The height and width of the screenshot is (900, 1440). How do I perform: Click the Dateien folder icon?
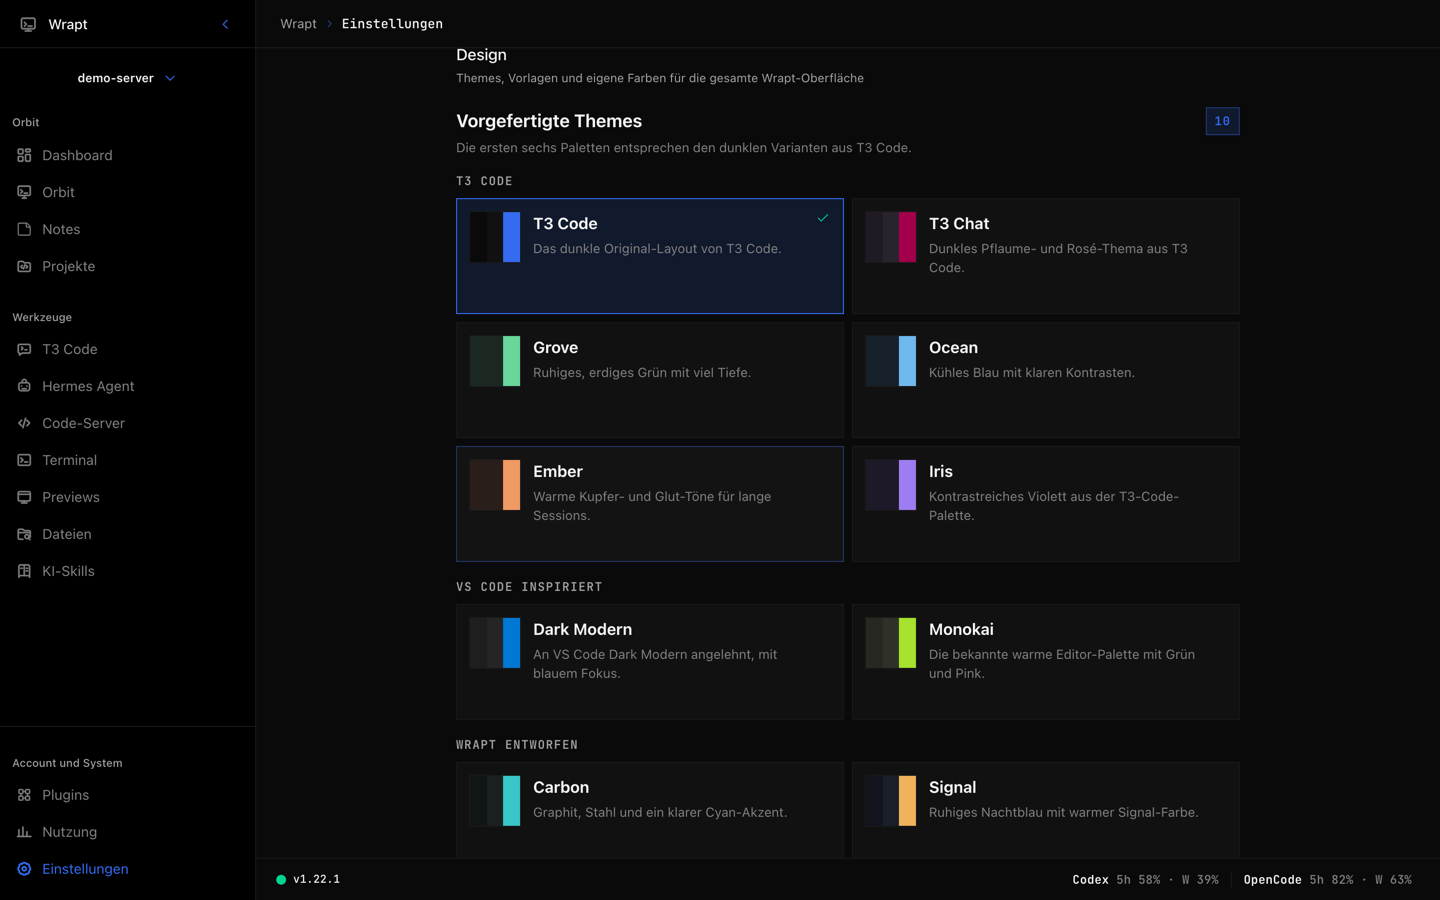coord(24,534)
